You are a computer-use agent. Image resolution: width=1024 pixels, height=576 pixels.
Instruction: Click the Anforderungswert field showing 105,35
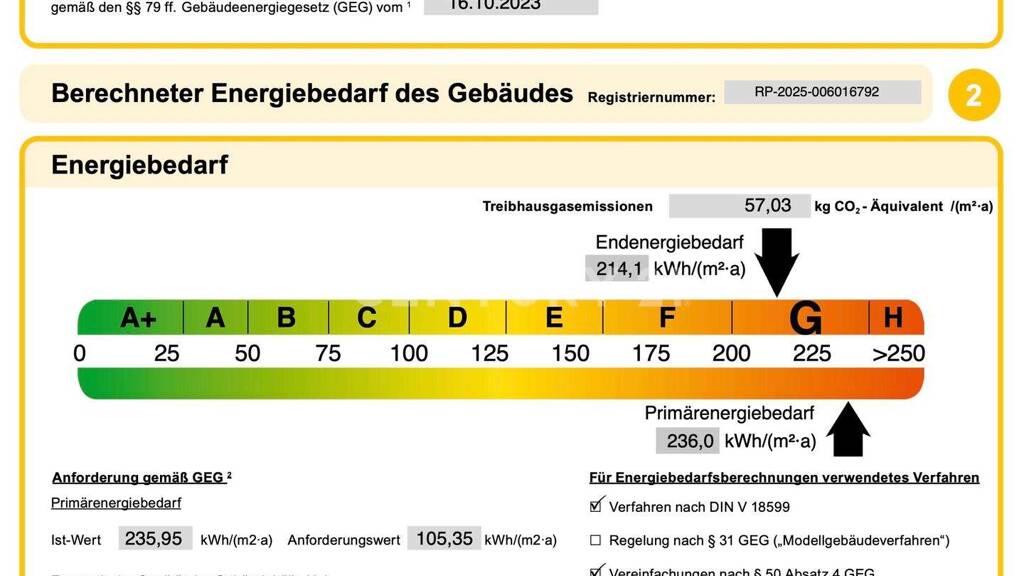[x=444, y=539]
